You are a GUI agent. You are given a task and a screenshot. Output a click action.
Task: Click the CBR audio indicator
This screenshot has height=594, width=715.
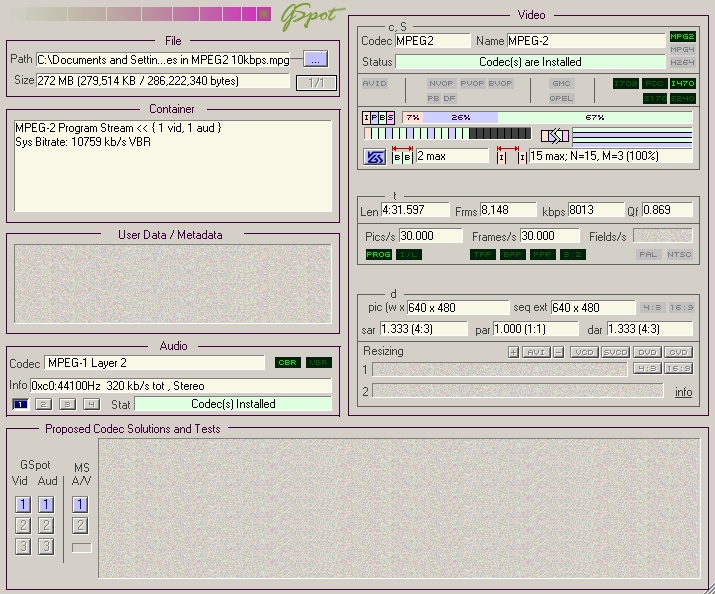click(288, 363)
